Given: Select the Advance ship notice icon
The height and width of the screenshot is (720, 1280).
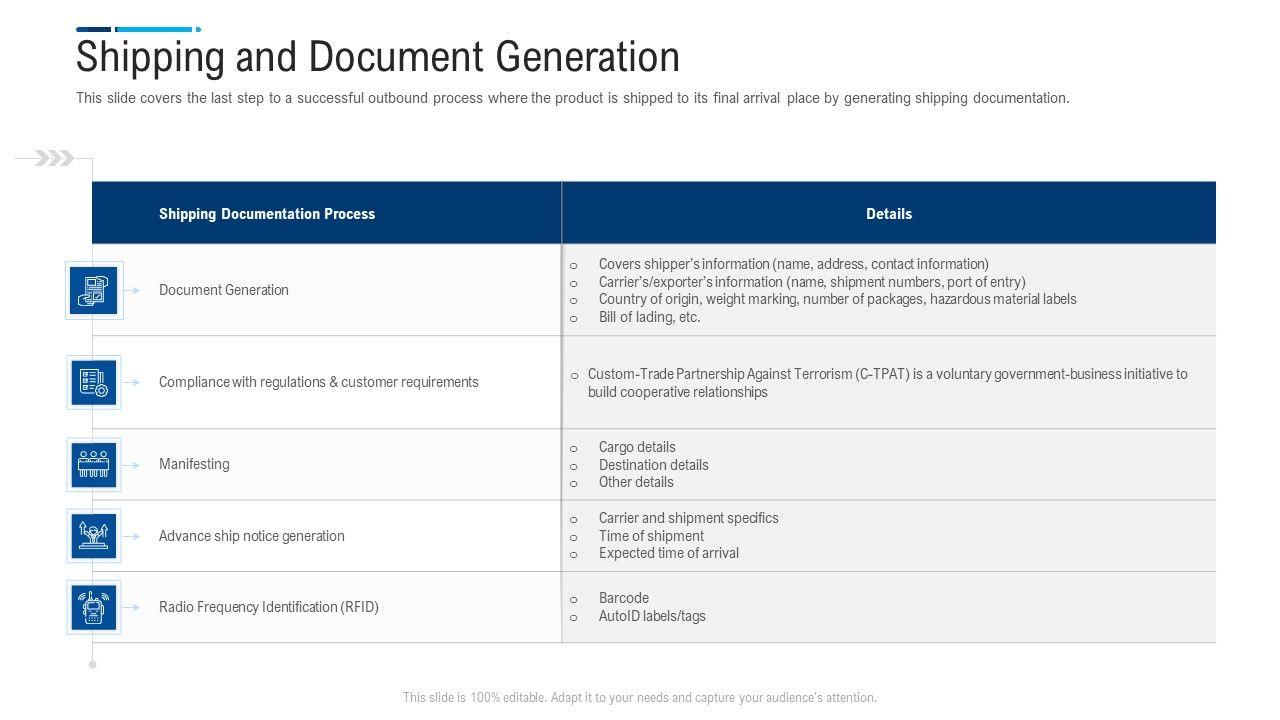Looking at the screenshot, I should (x=94, y=536).
